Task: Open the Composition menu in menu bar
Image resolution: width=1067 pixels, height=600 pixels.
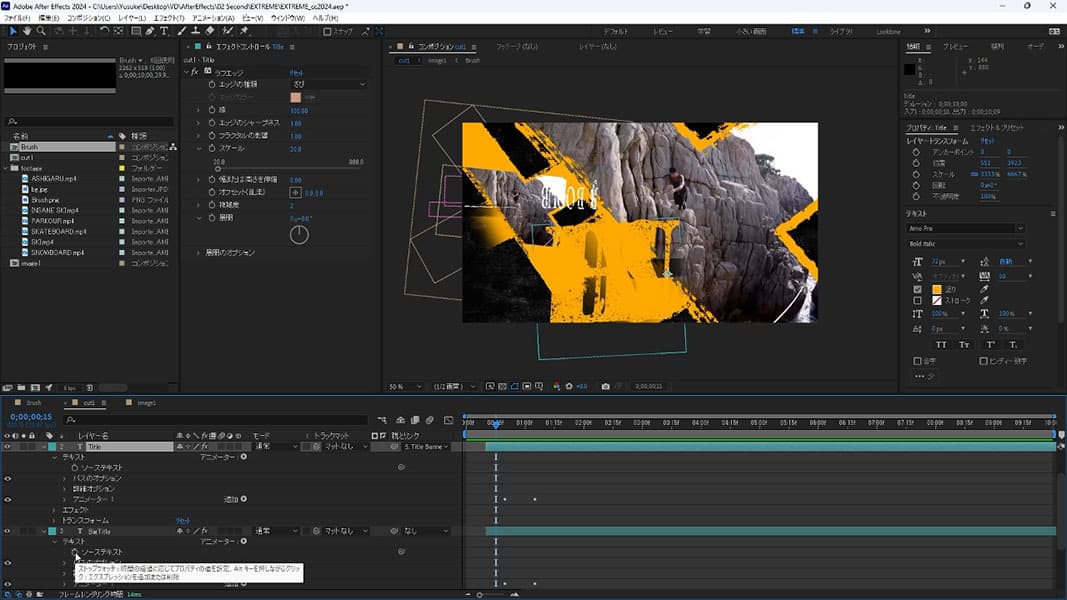Action: click(89, 18)
